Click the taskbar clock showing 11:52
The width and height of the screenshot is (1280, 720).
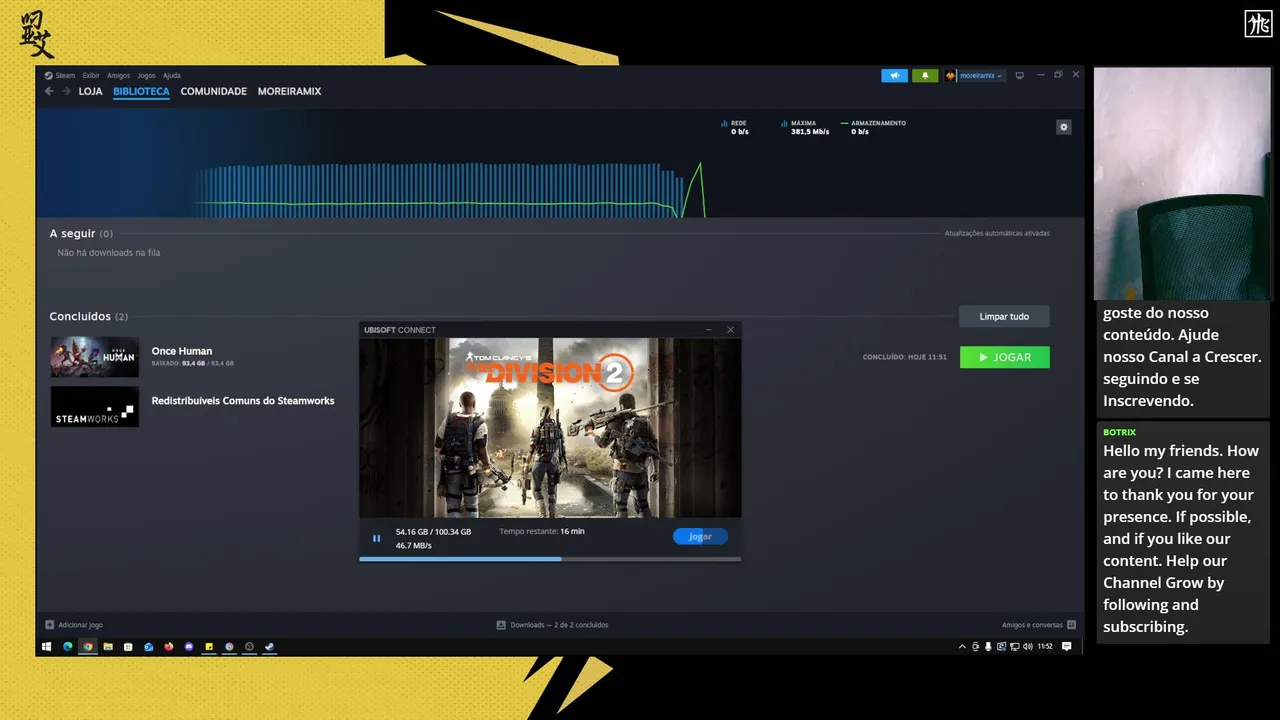[x=1045, y=647]
